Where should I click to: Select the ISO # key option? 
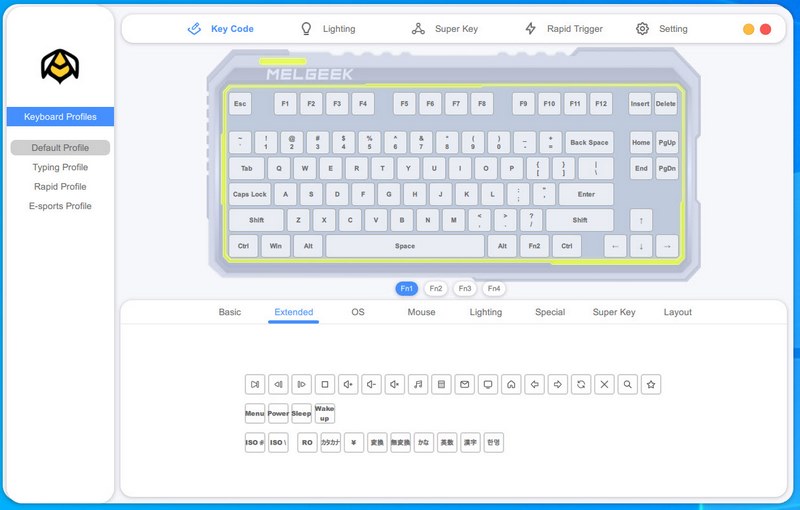[x=255, y=443]
